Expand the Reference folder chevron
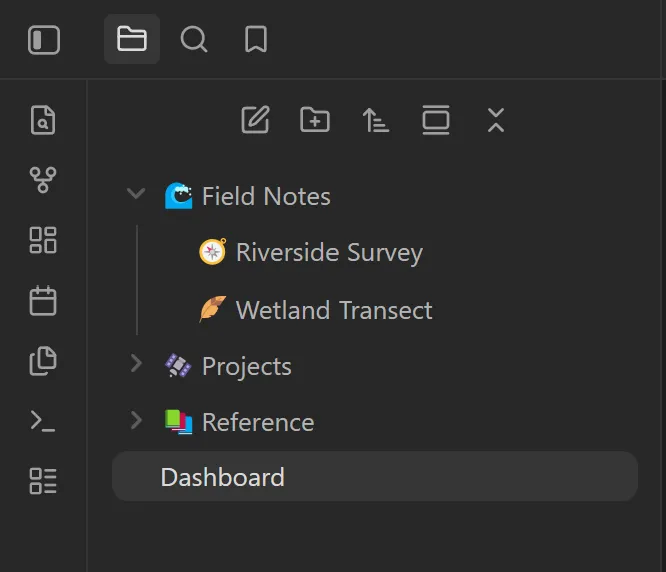 136,420
